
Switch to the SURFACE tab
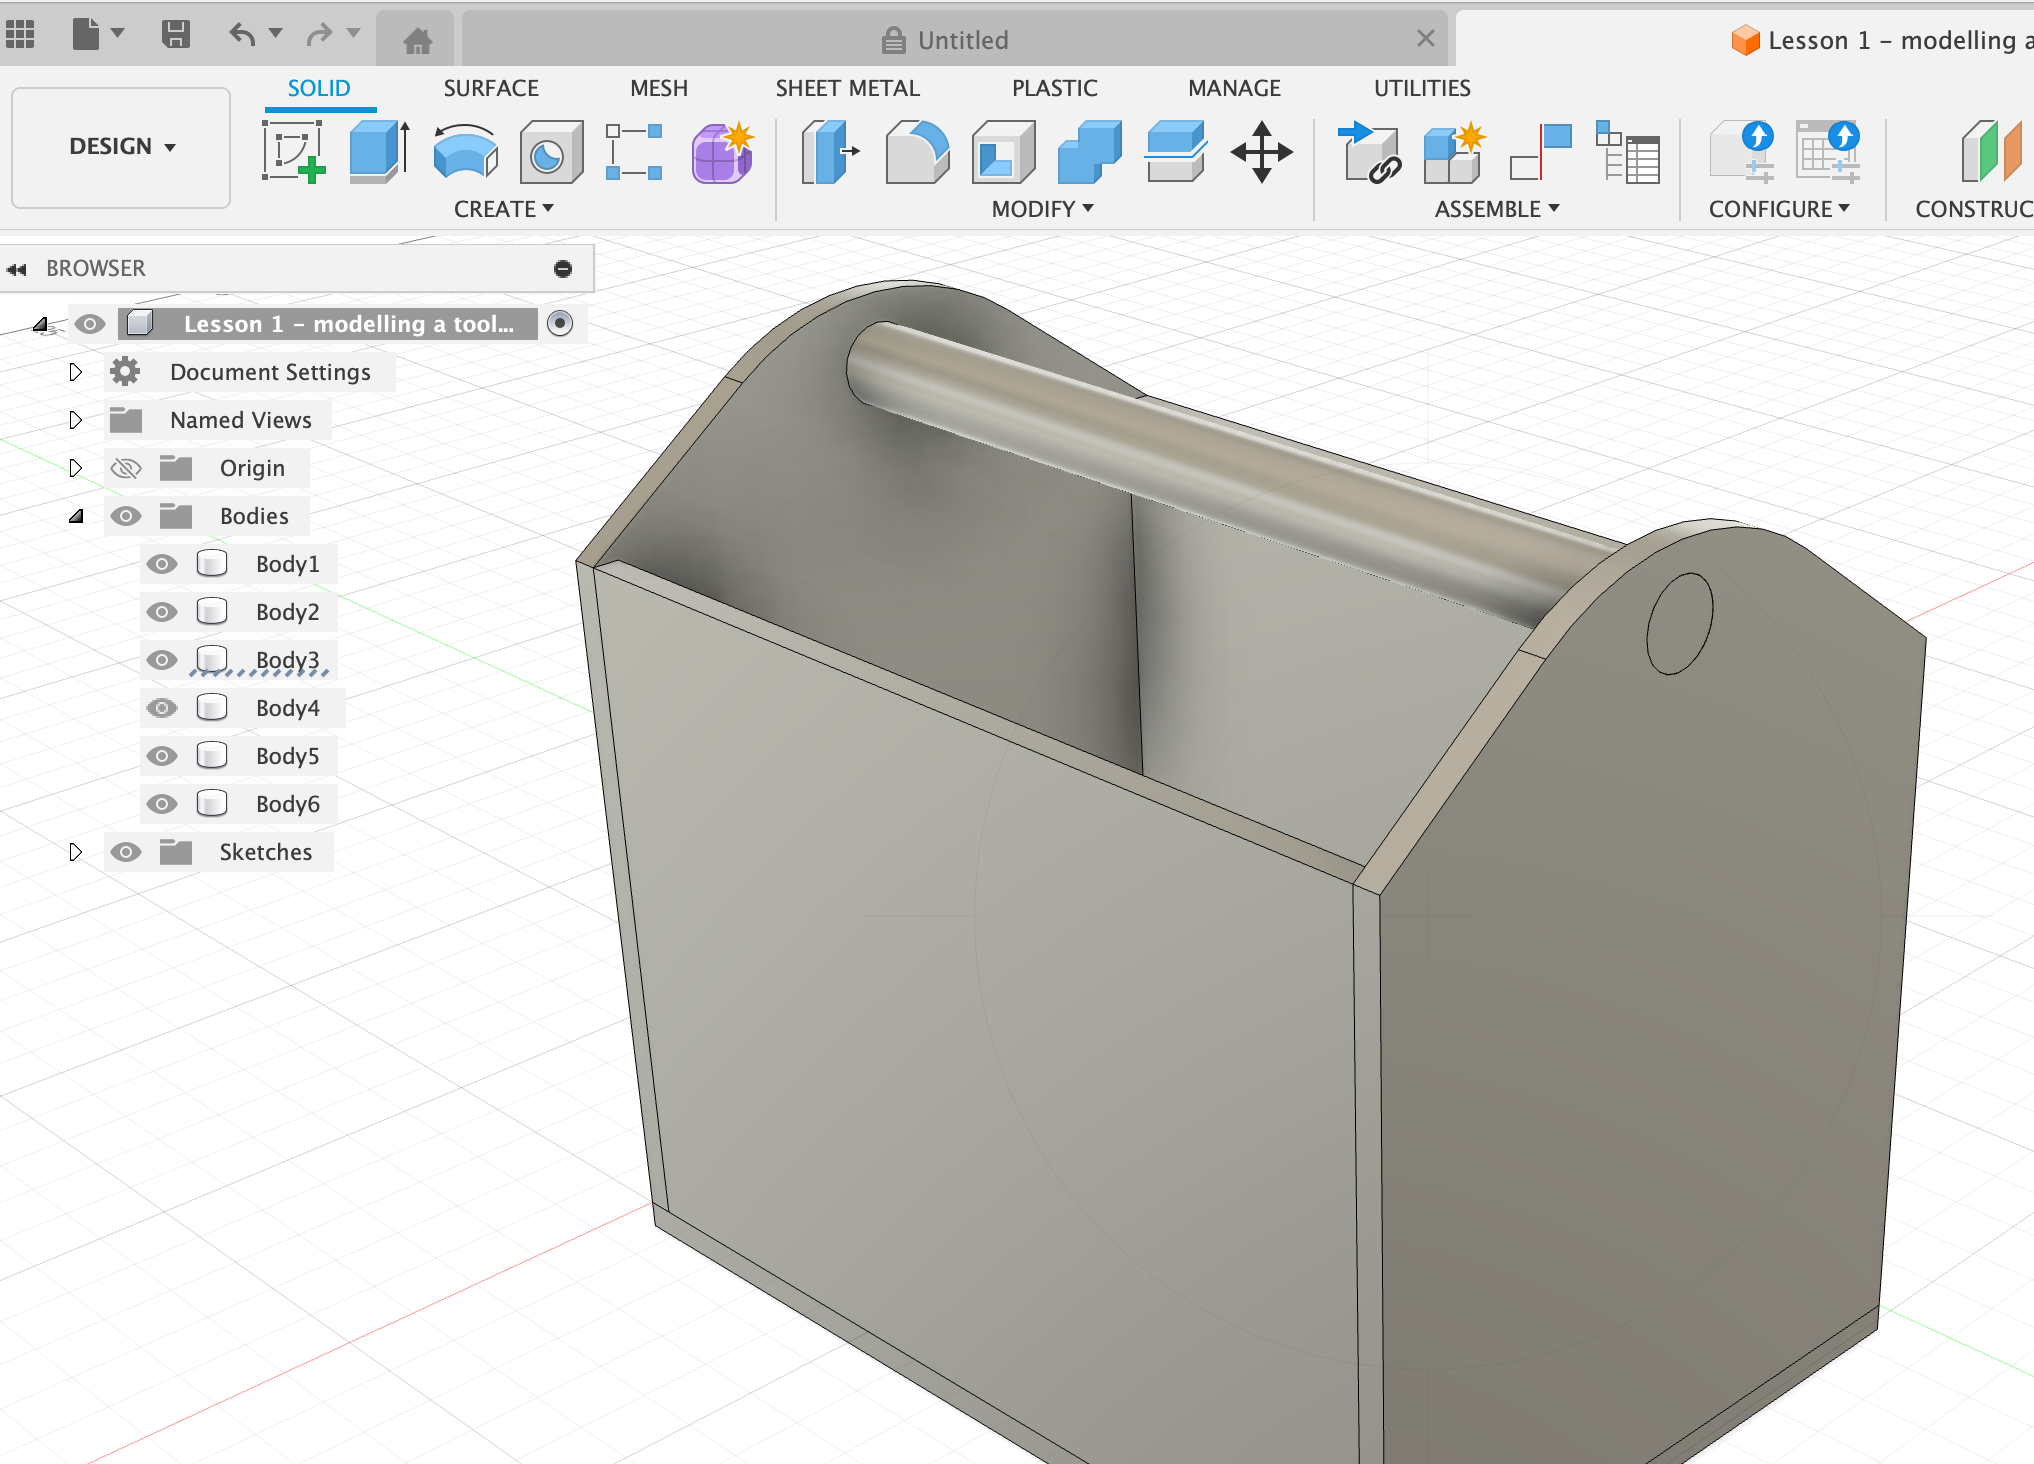pos(491,88)
